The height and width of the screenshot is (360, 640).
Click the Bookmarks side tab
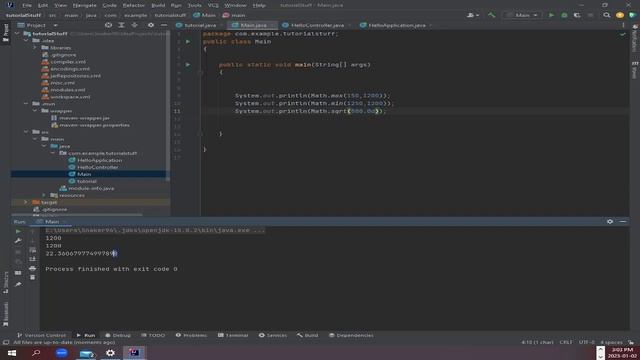coord(6,314)
